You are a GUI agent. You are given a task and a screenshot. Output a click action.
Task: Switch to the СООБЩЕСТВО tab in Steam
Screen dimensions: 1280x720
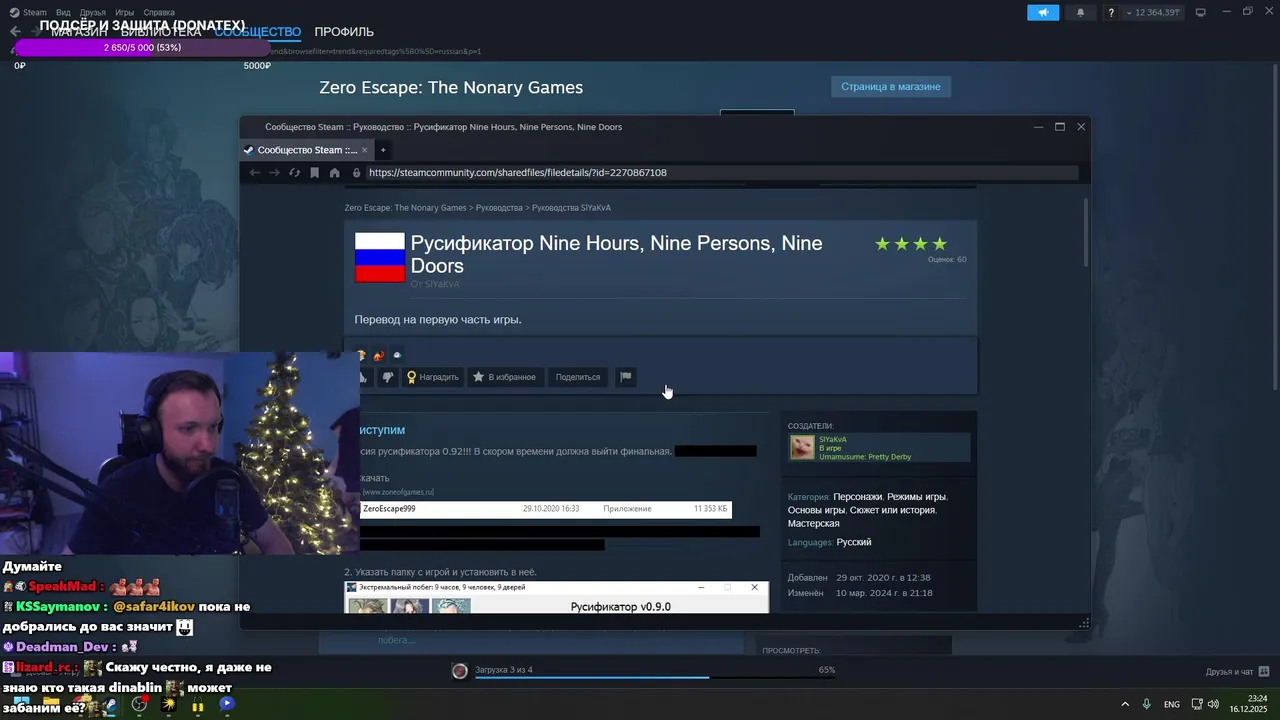pos(257,32)
